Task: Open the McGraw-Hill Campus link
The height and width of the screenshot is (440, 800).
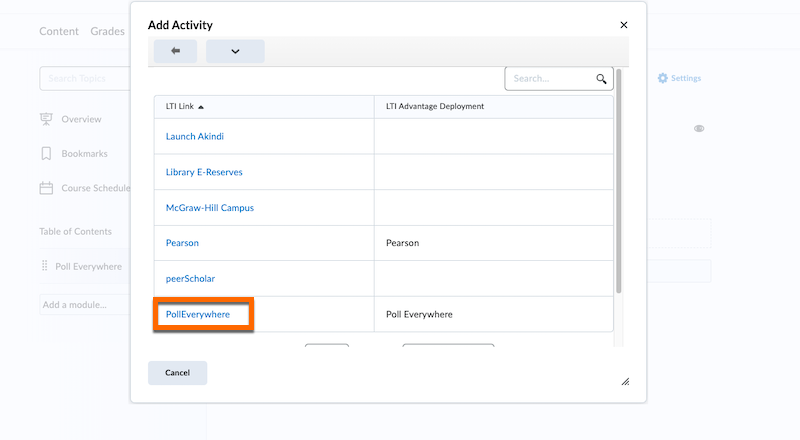Action: click(x=209, y=208)
